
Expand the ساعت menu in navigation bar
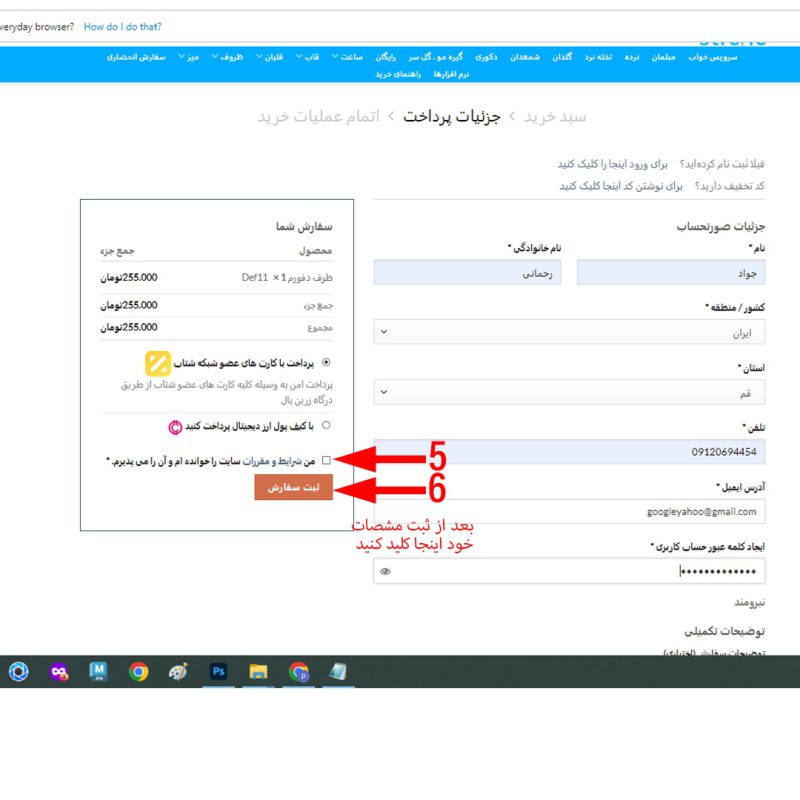[x=353, y=57]
